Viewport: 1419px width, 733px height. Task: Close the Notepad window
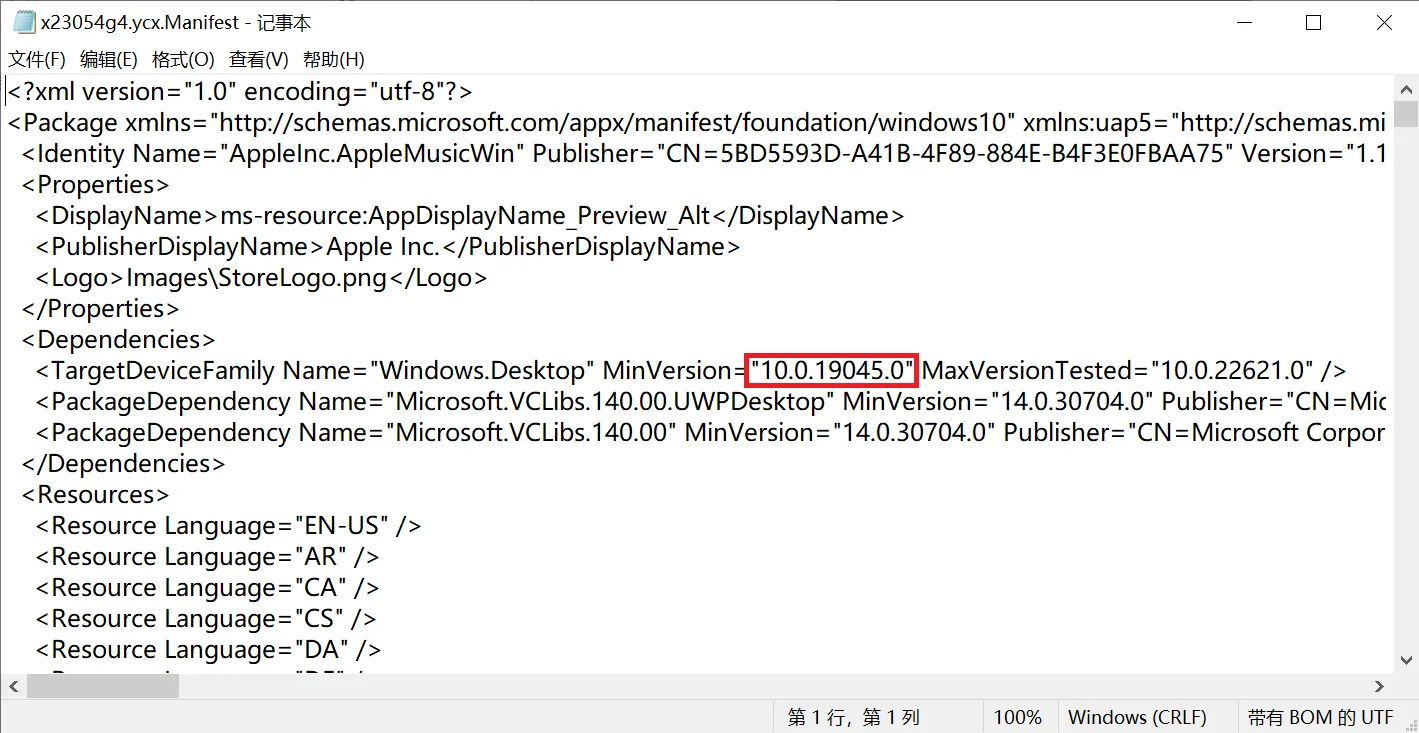[1384, 23]
